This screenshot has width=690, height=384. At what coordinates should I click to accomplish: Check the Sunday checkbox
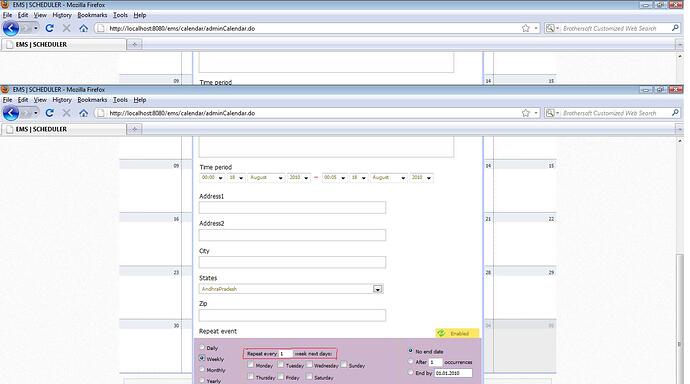[x=344, y=365]
